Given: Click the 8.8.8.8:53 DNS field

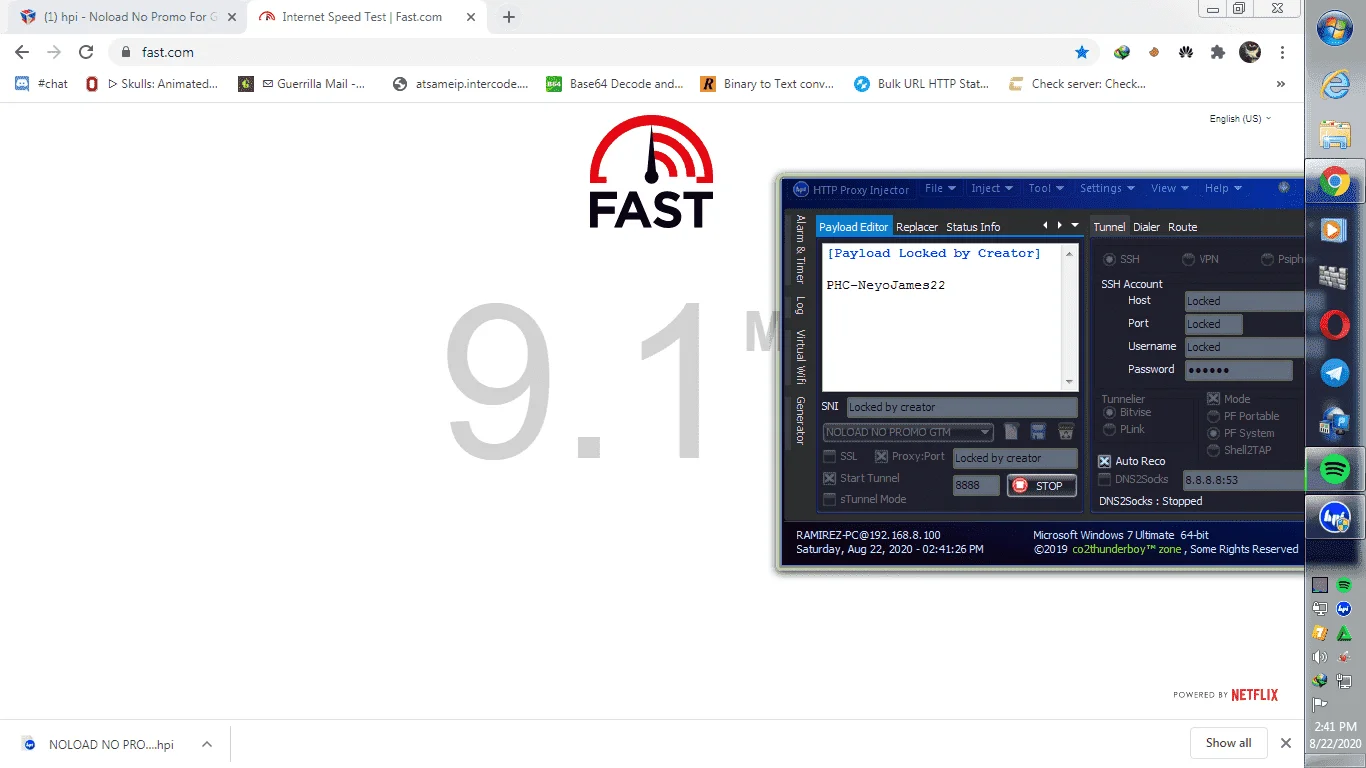Looking at the screenshot, I should (1243, 480).
